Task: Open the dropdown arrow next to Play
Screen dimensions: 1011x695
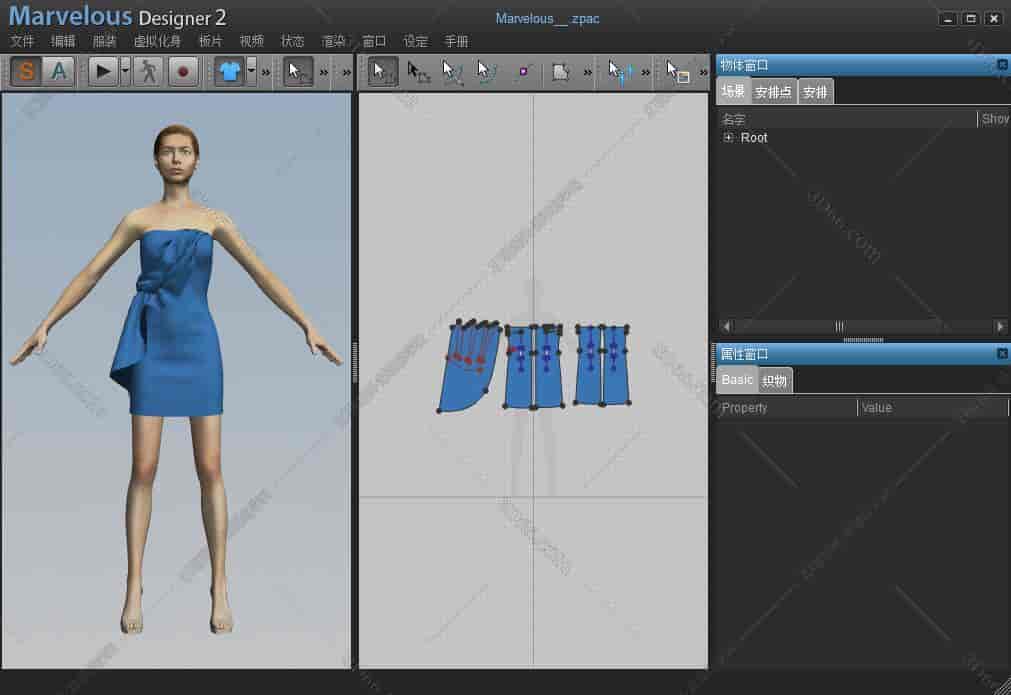Action: (125, 72)
